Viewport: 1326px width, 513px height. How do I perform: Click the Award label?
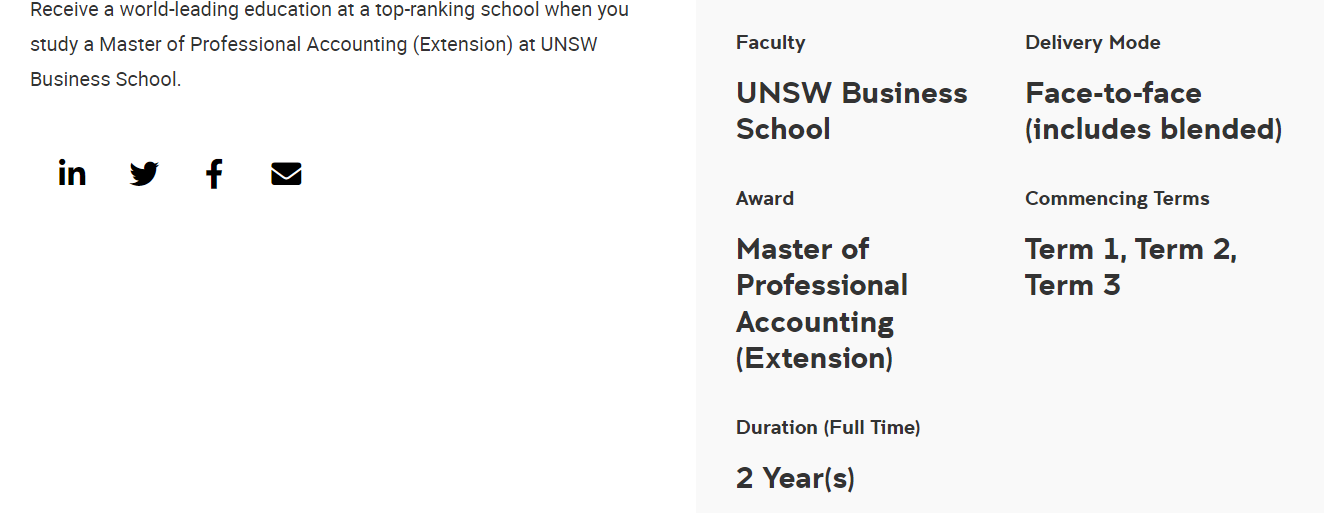pos(765,198)
